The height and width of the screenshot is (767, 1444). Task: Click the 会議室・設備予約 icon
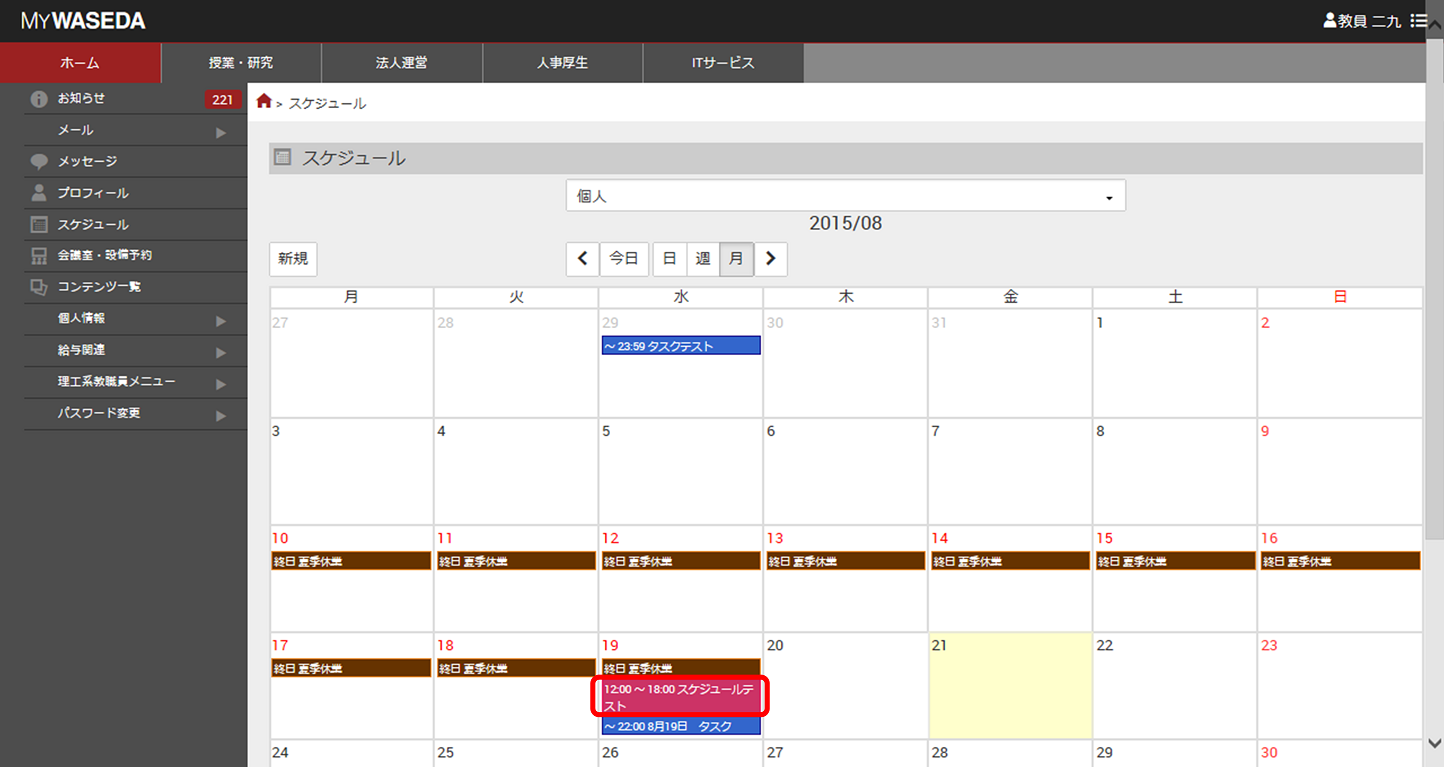[39, 256]
